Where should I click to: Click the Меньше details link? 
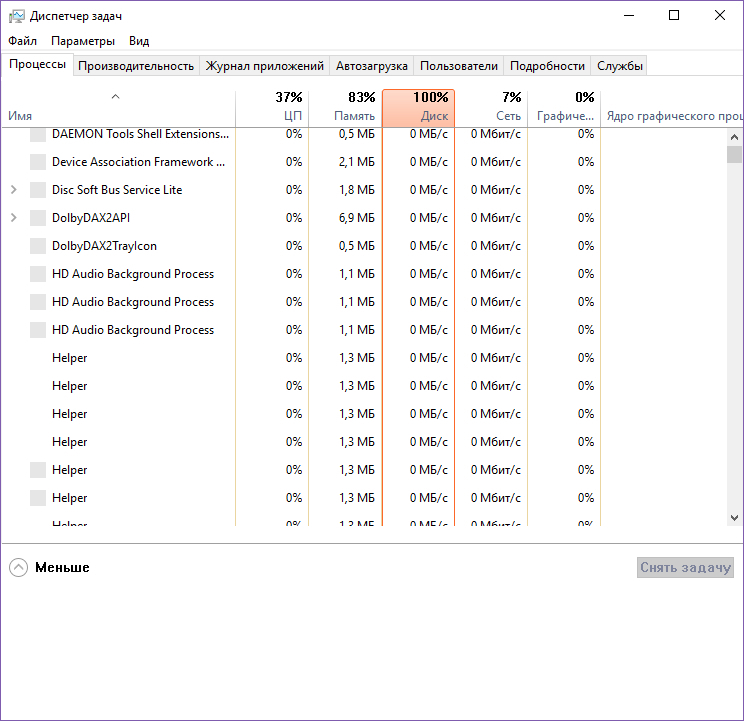(x=62, y=568)
